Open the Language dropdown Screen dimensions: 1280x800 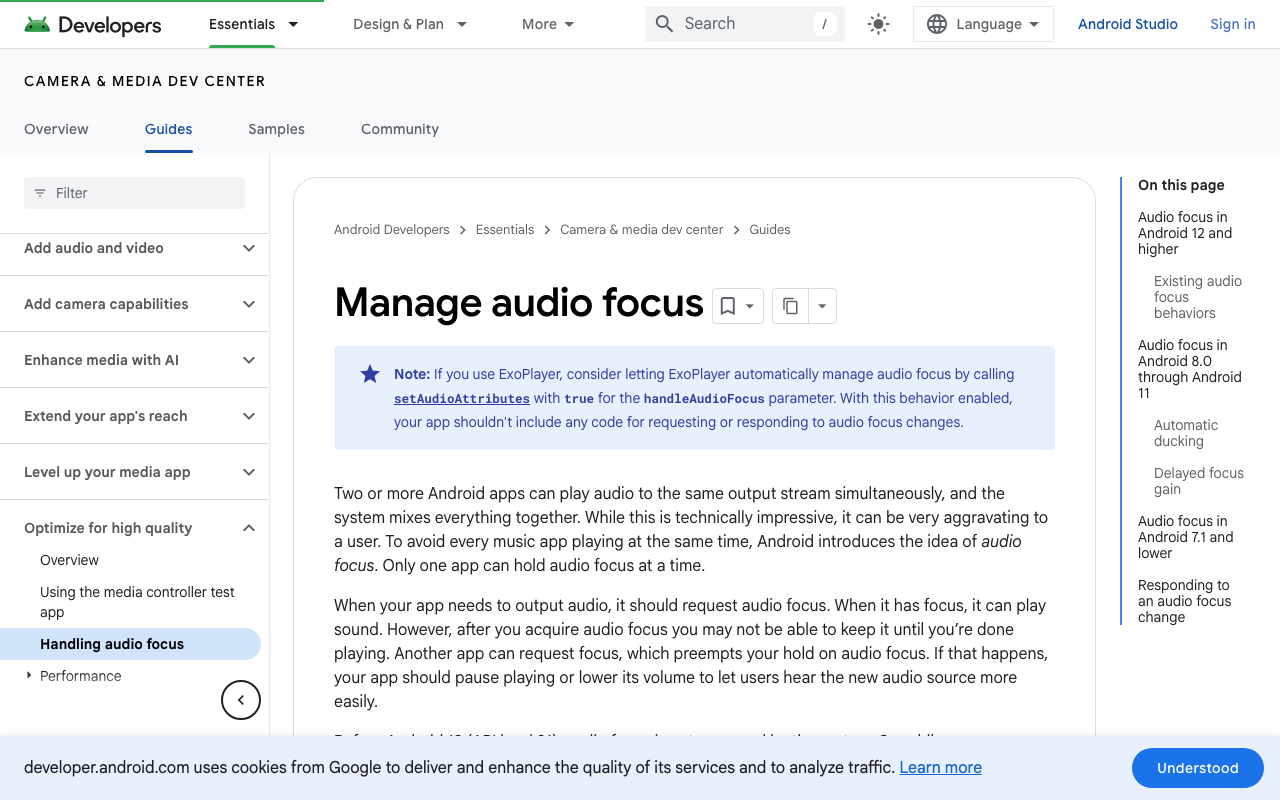click(983, 24)
